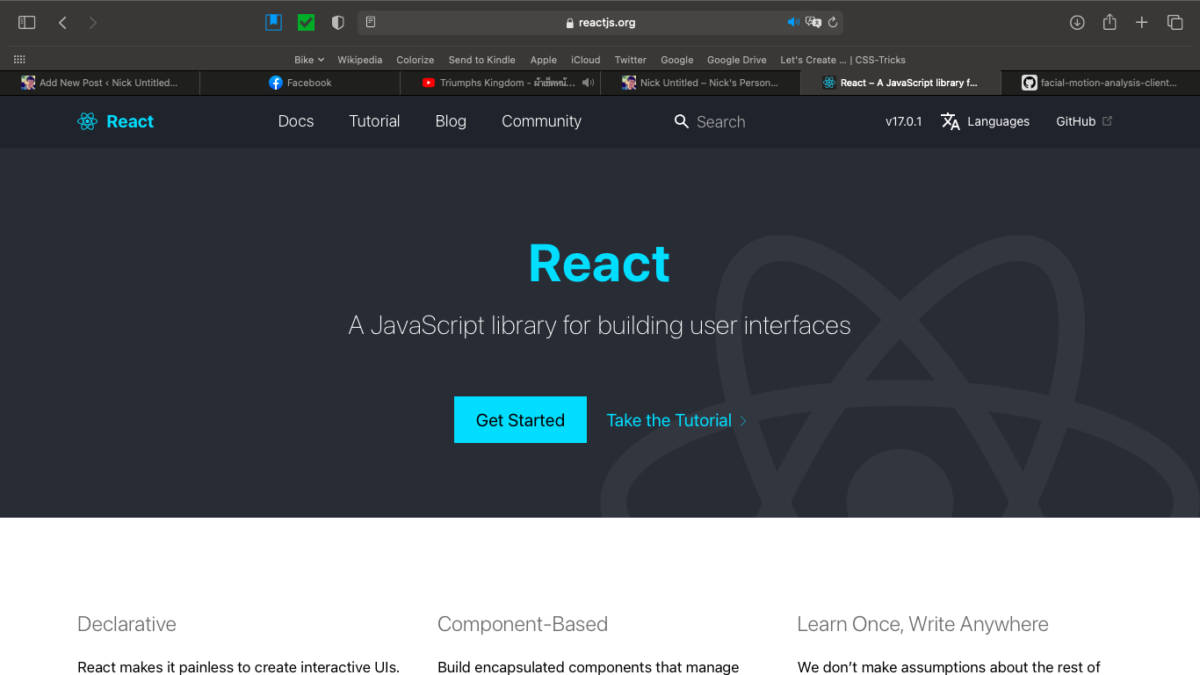Mute the Triumphs Kingdom YouTube tab
1200x675 pixels.
click(x=588, y=83)
